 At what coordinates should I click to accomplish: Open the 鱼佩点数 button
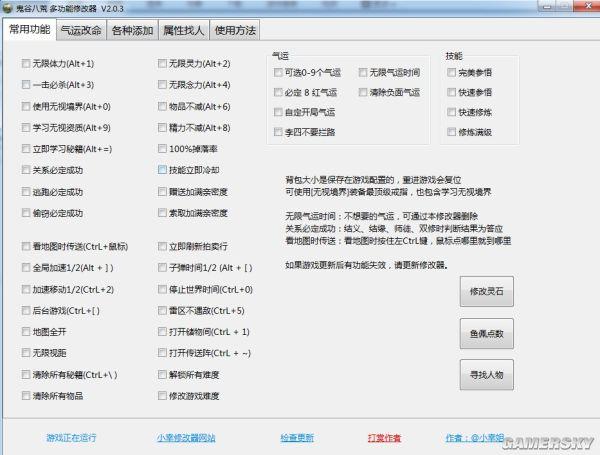486,334
